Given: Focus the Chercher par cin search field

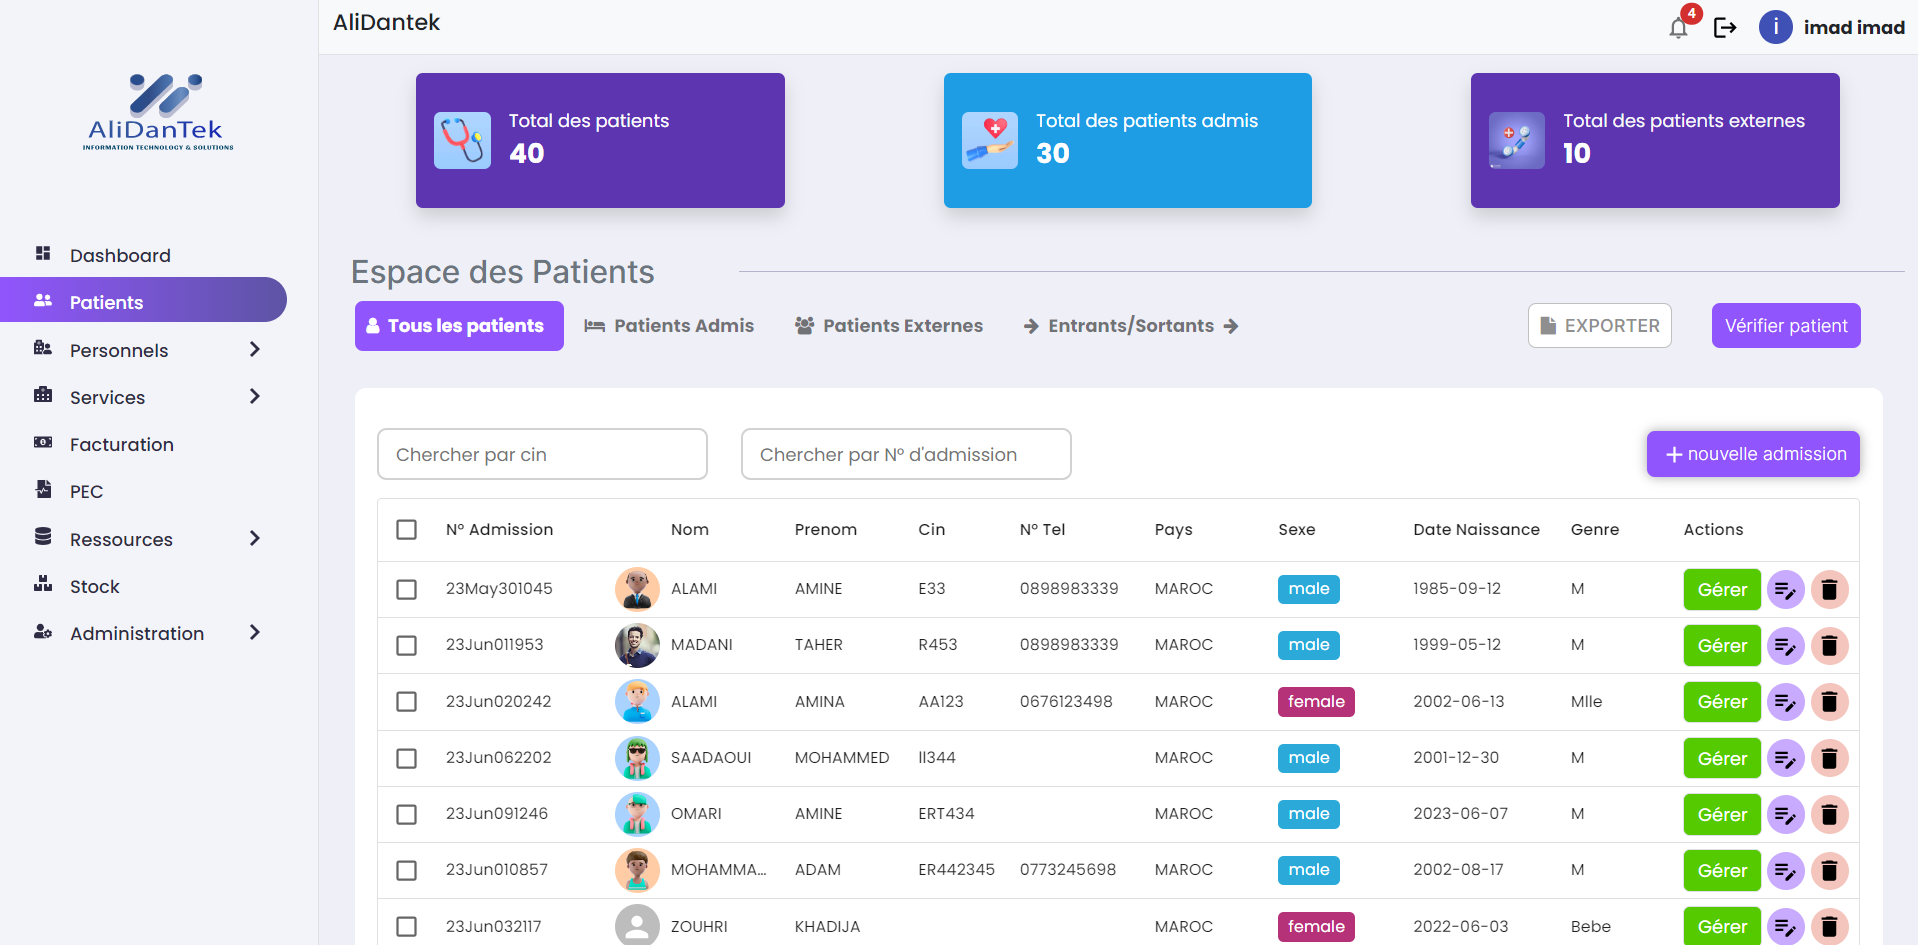Looking at the screenshot, I should [x=542, y=455].
